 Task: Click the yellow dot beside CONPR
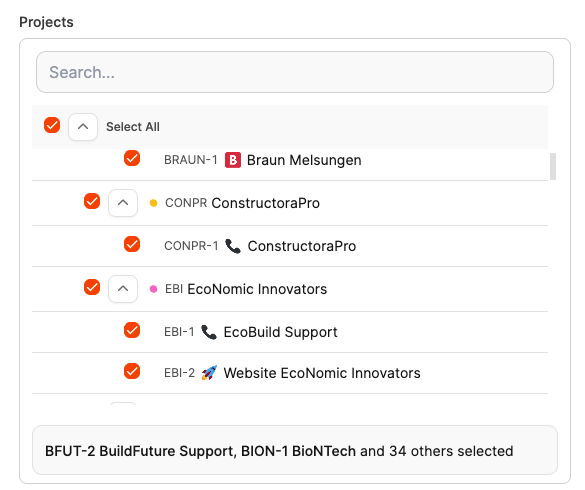click(153, 203)
